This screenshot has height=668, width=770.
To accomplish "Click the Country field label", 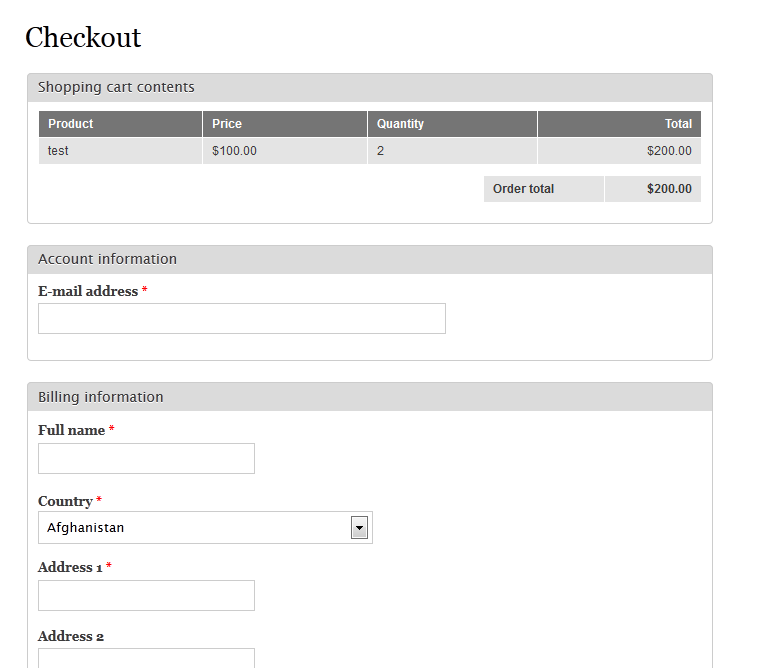I will (65, 501).
